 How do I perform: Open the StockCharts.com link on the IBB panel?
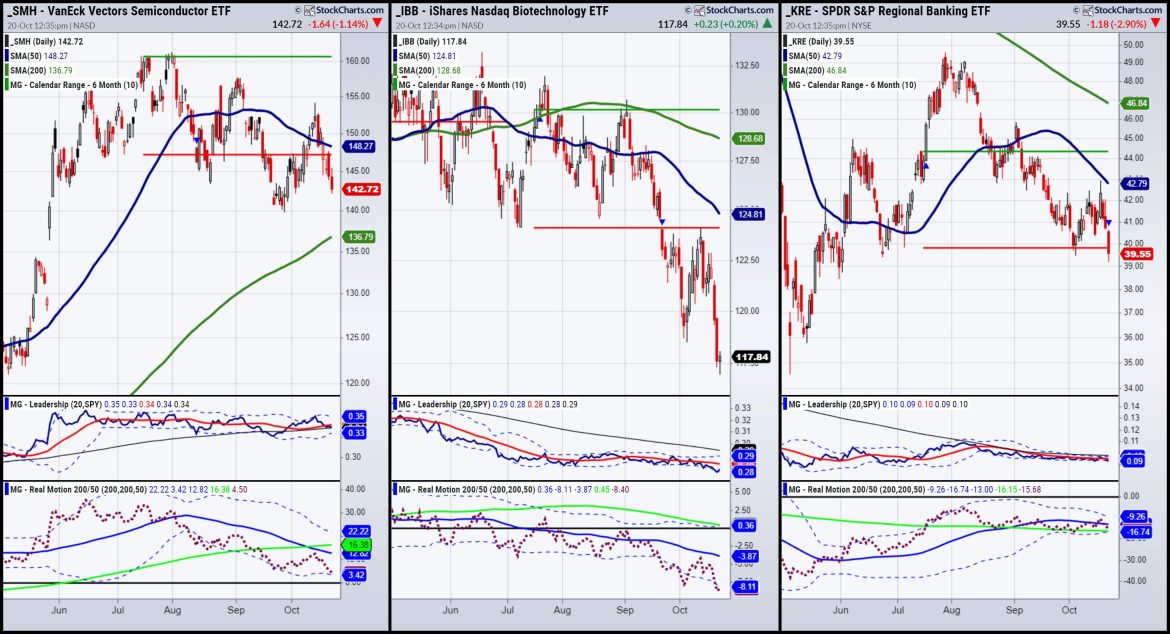738,11
